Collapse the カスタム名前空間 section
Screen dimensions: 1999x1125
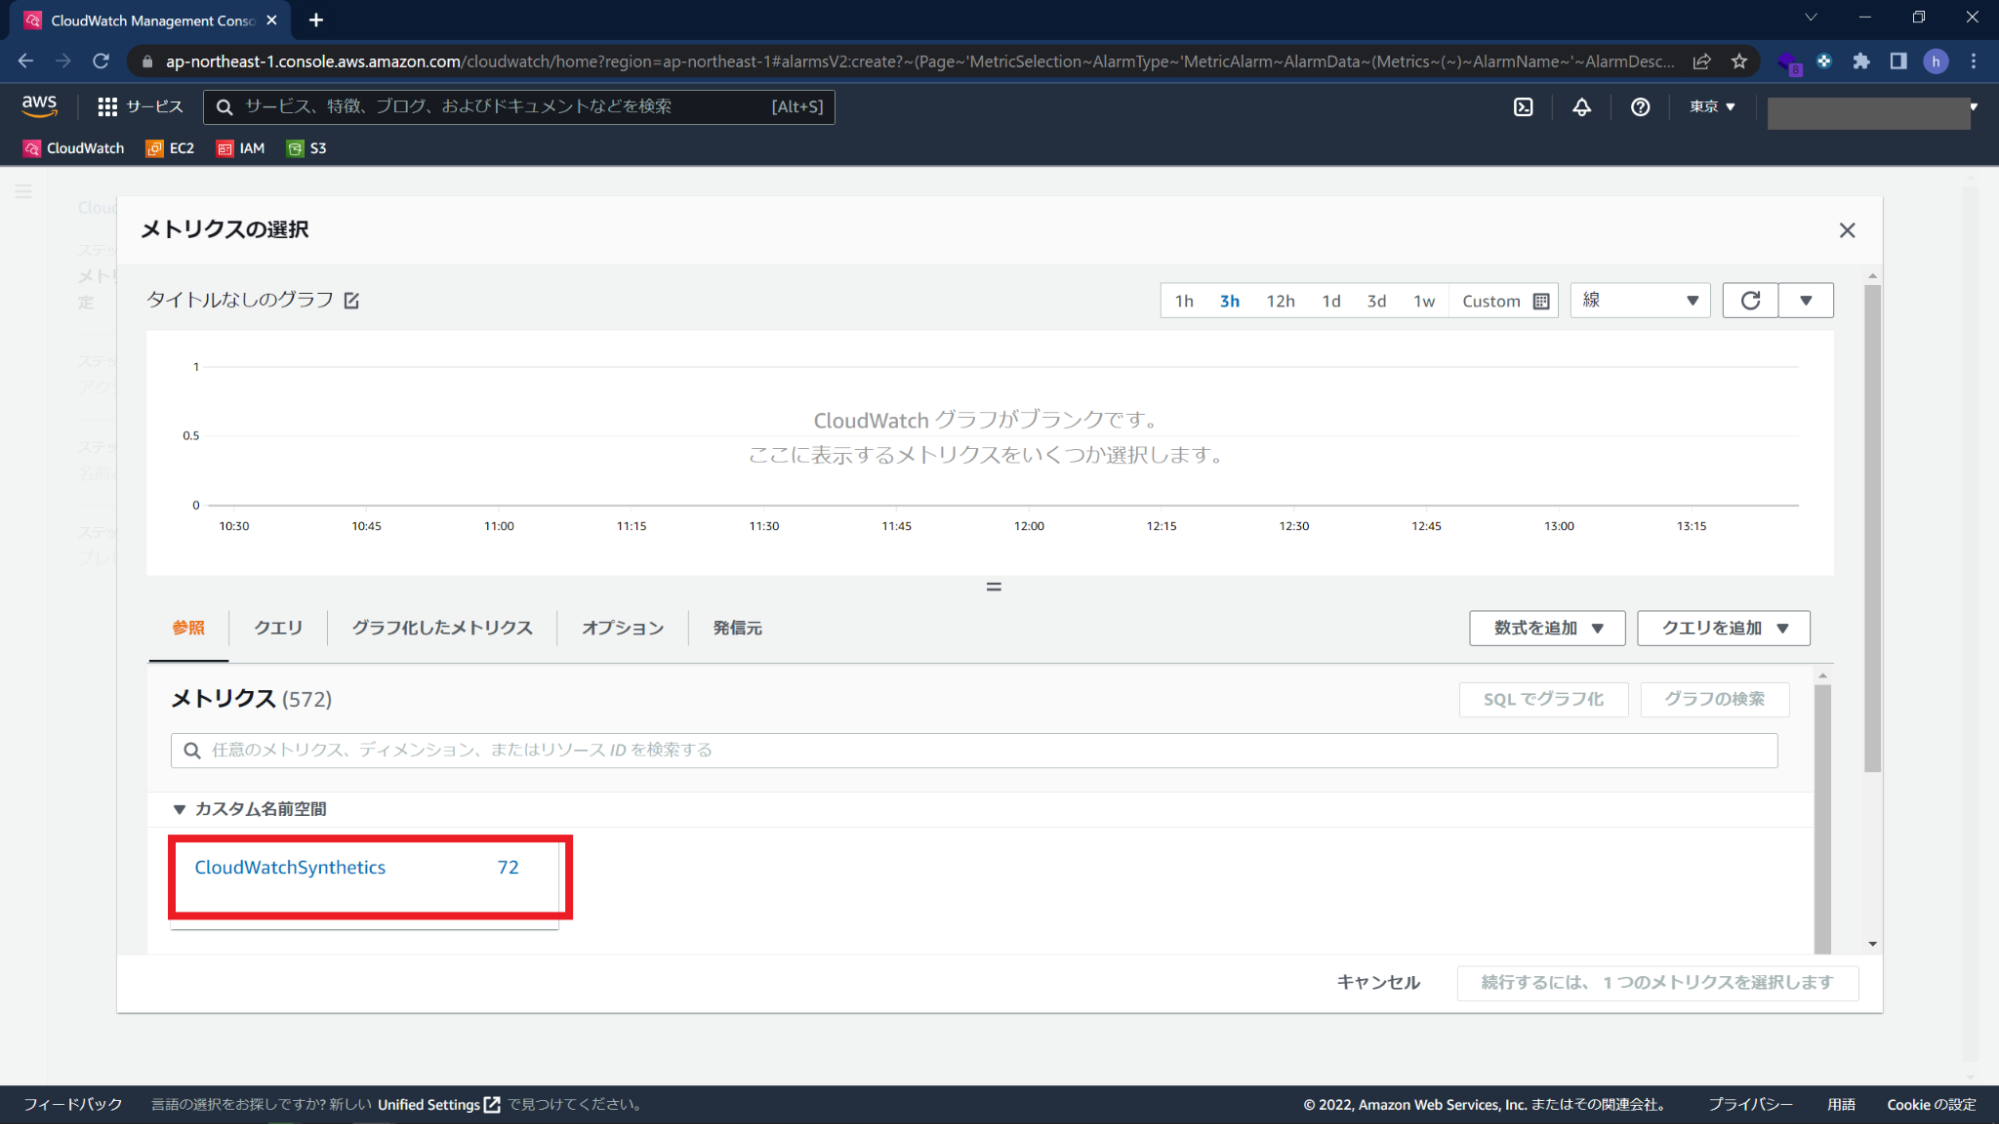(179, 809)
